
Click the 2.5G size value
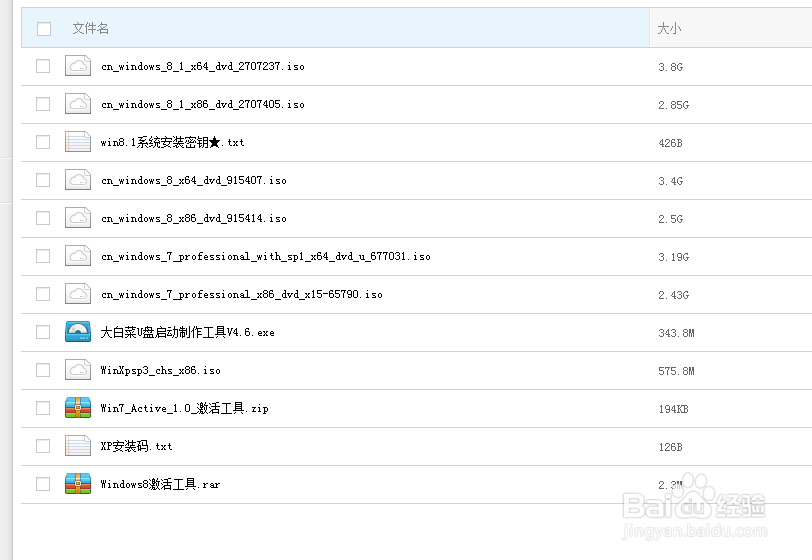(x=671, y=219)
